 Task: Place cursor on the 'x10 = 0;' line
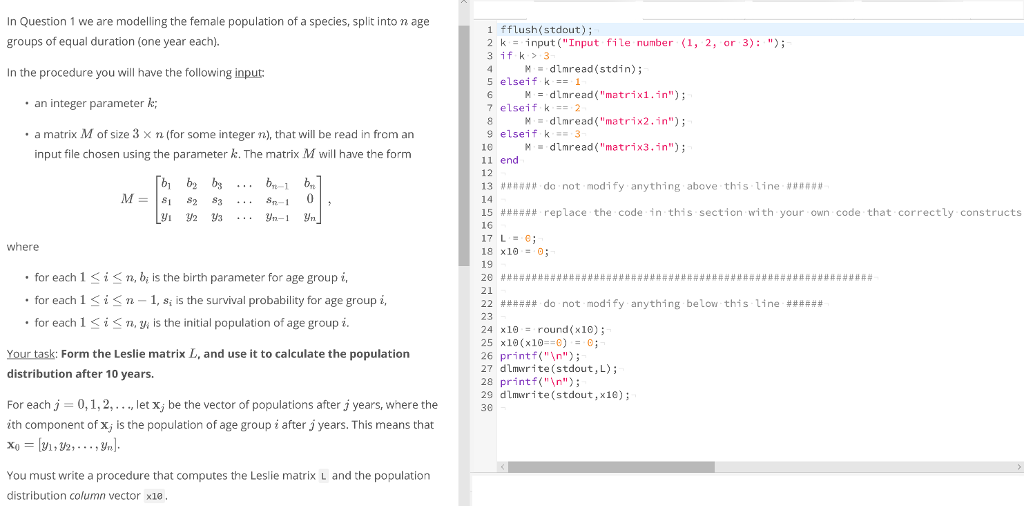click(x=524, y=251)
